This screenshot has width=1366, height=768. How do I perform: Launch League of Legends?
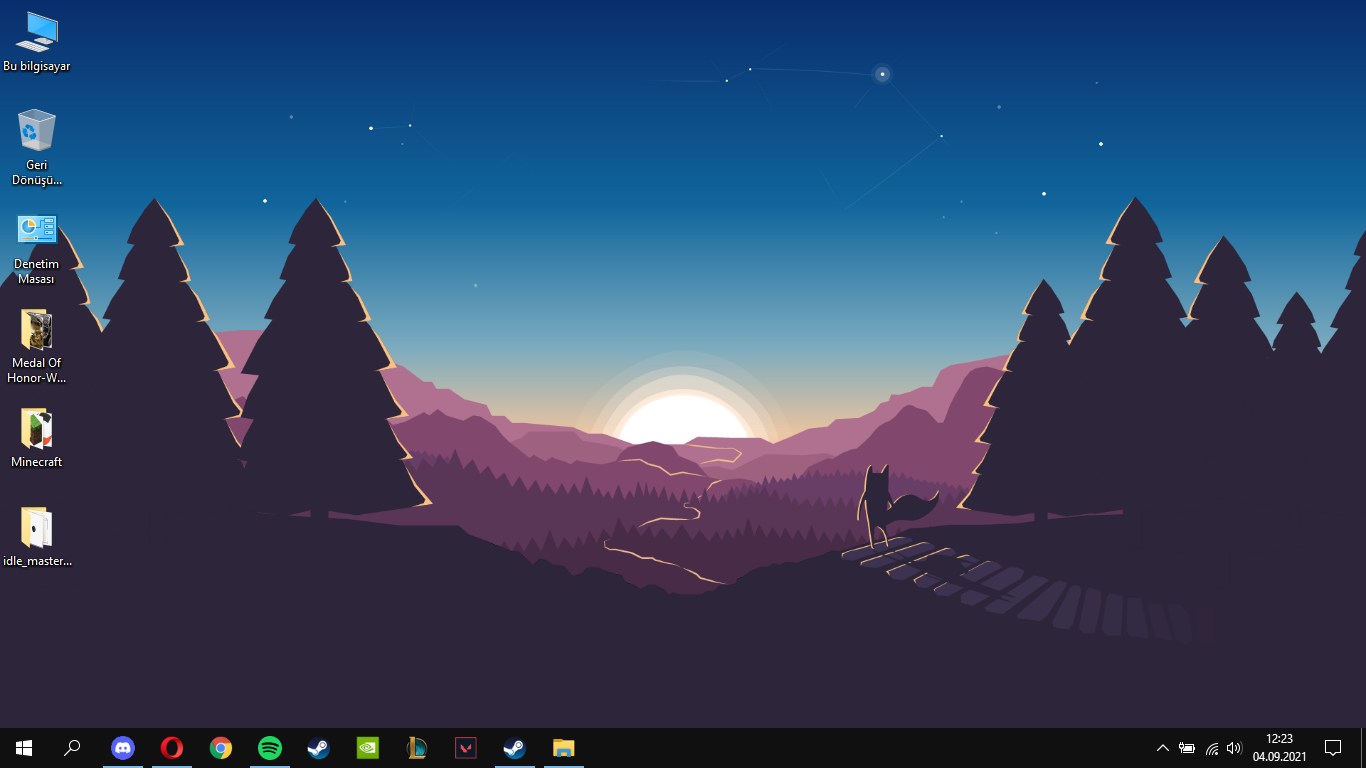416,748
